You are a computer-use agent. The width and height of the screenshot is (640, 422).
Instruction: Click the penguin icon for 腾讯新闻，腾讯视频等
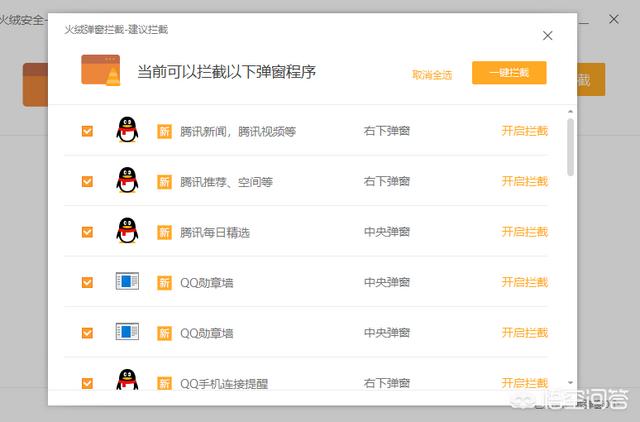[126, 130]
